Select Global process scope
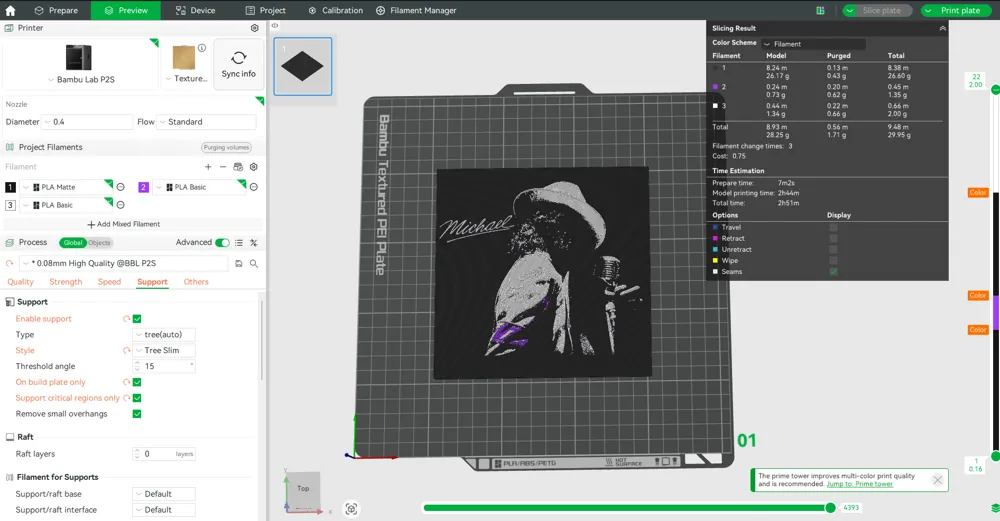 [73, 242]
